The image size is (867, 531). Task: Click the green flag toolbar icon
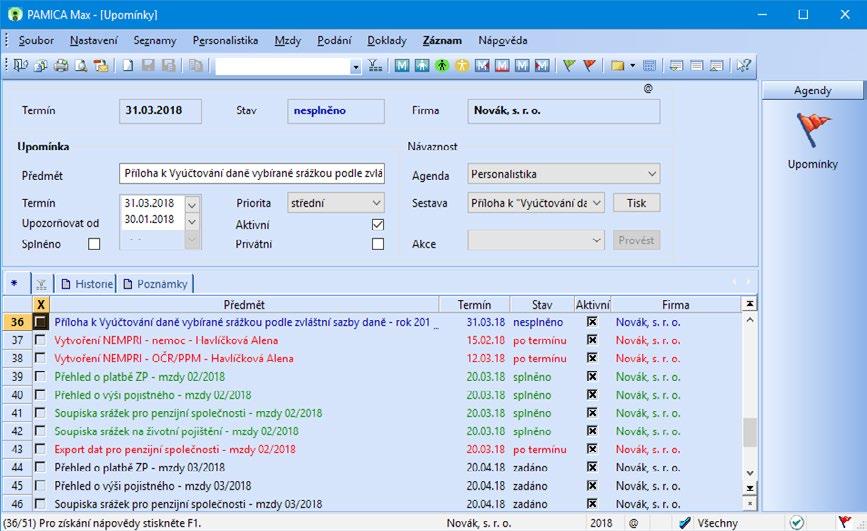click(x=569, y=65)
